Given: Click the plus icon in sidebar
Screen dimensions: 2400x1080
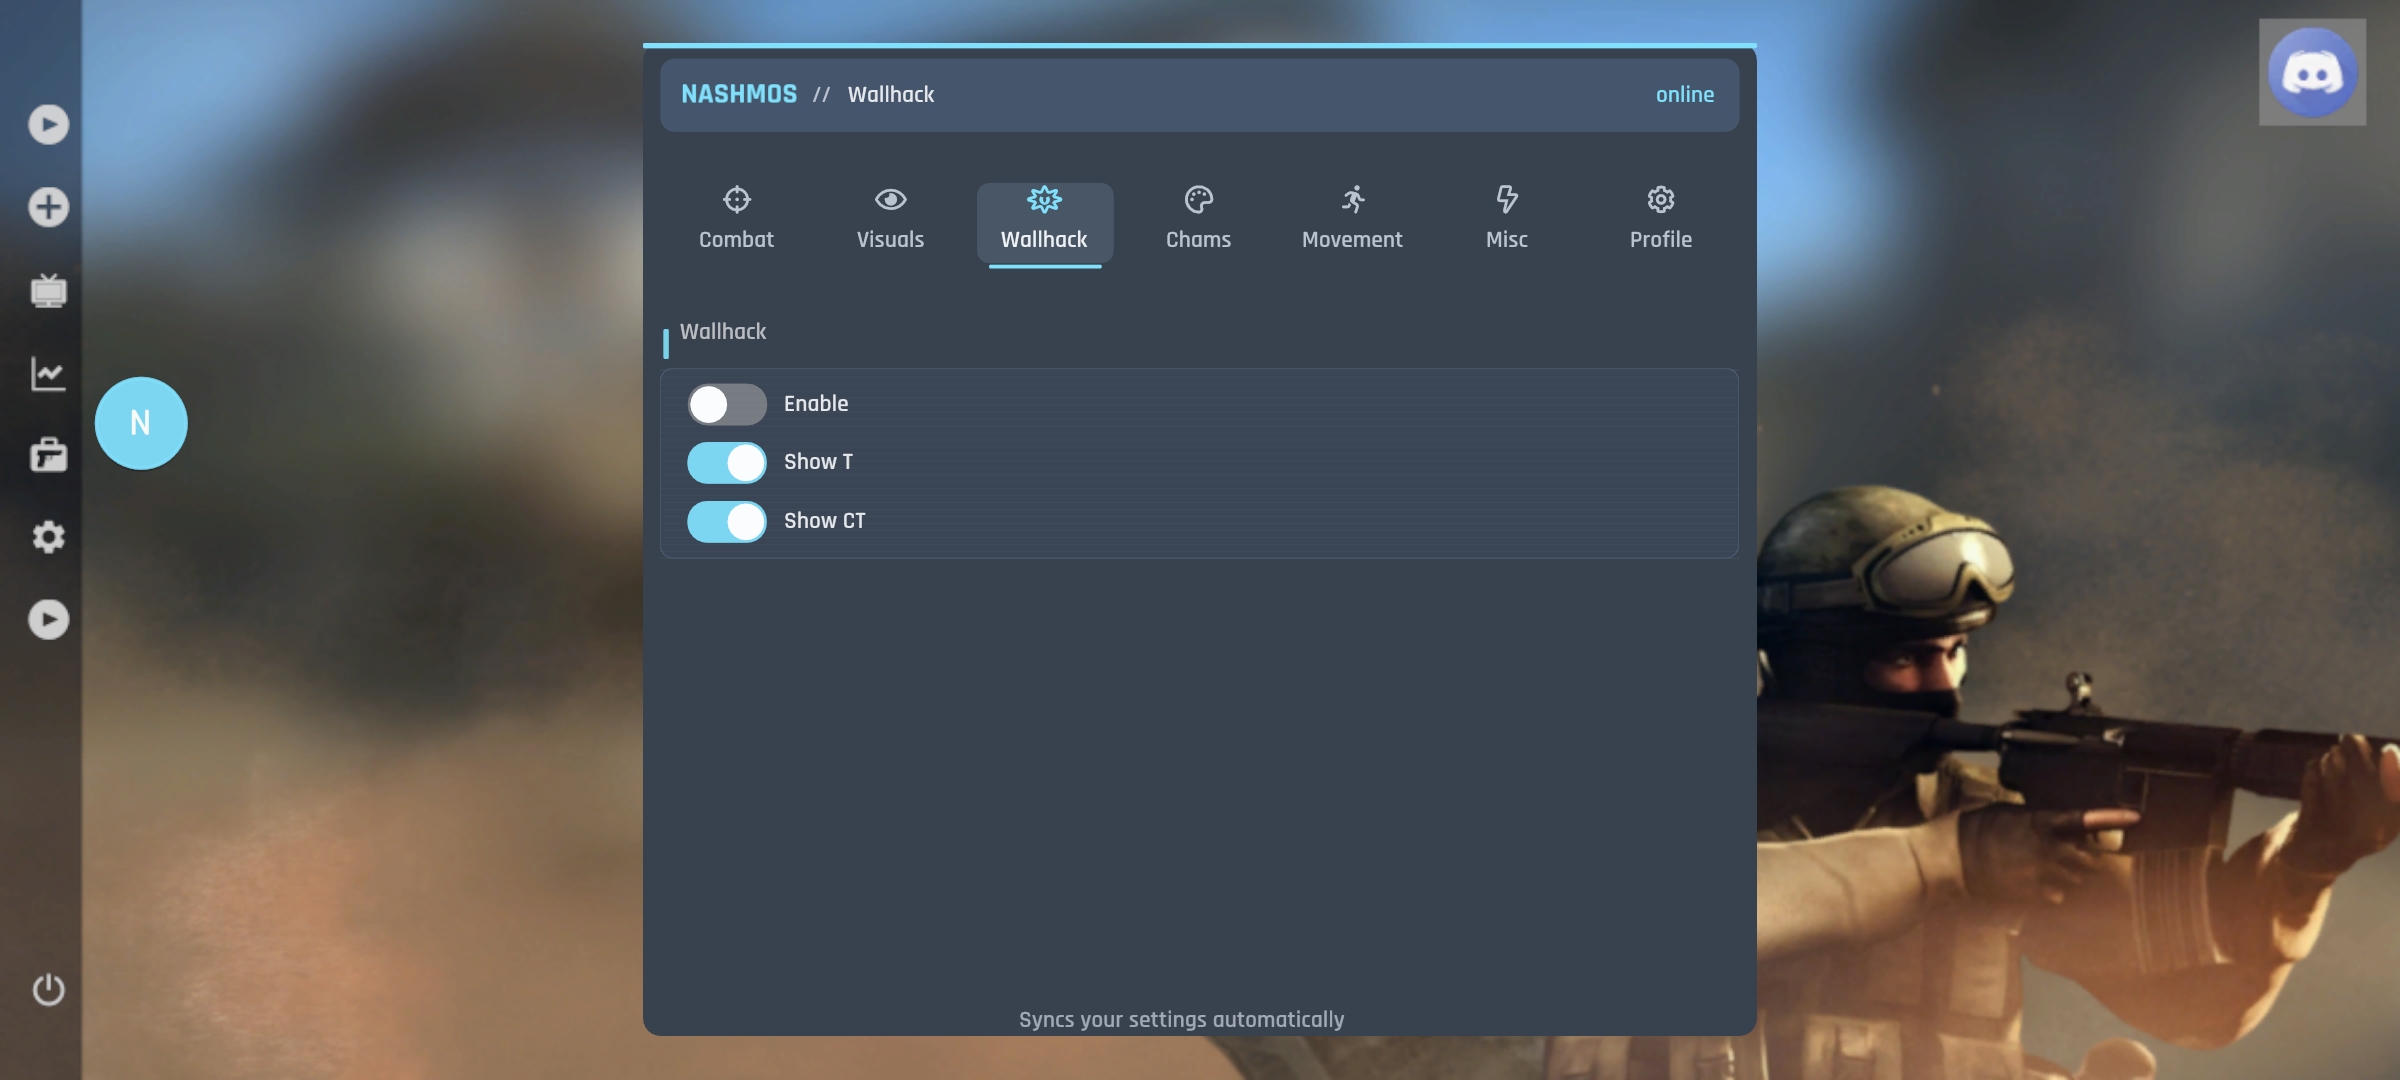Looking at the screenshot, I should [48, 207].
